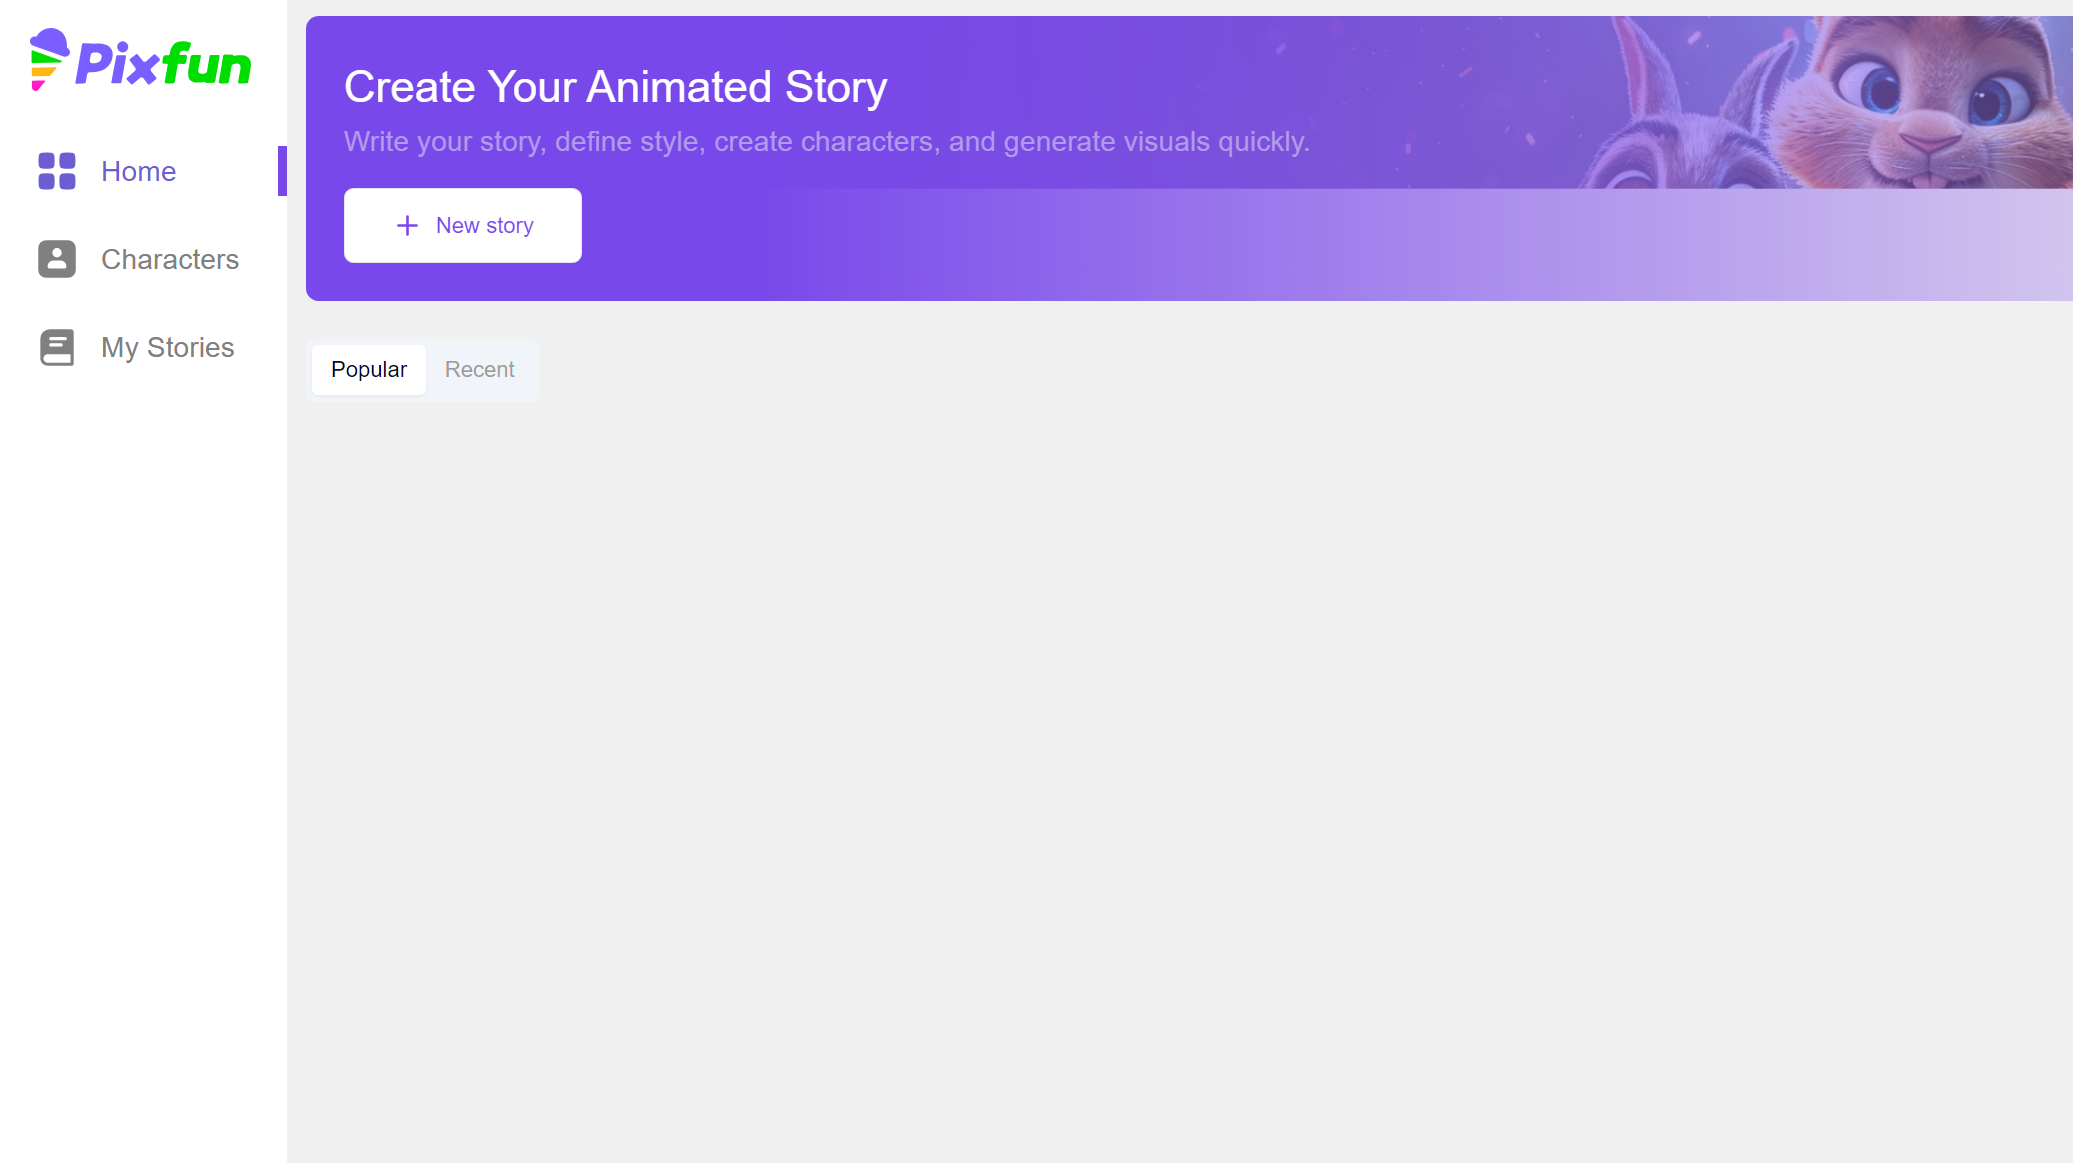
Task: Switch to the Recent tab
Action: click(x=479, y=370)
